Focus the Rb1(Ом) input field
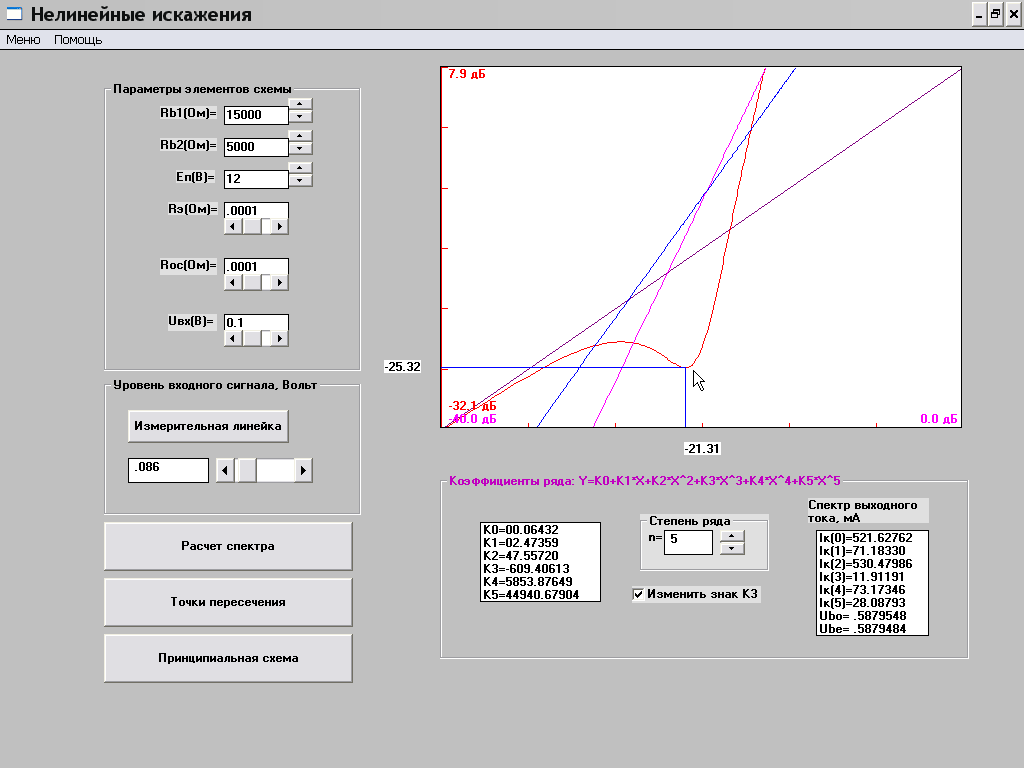Screen dimensions: 1024x768 pos(255,115)
